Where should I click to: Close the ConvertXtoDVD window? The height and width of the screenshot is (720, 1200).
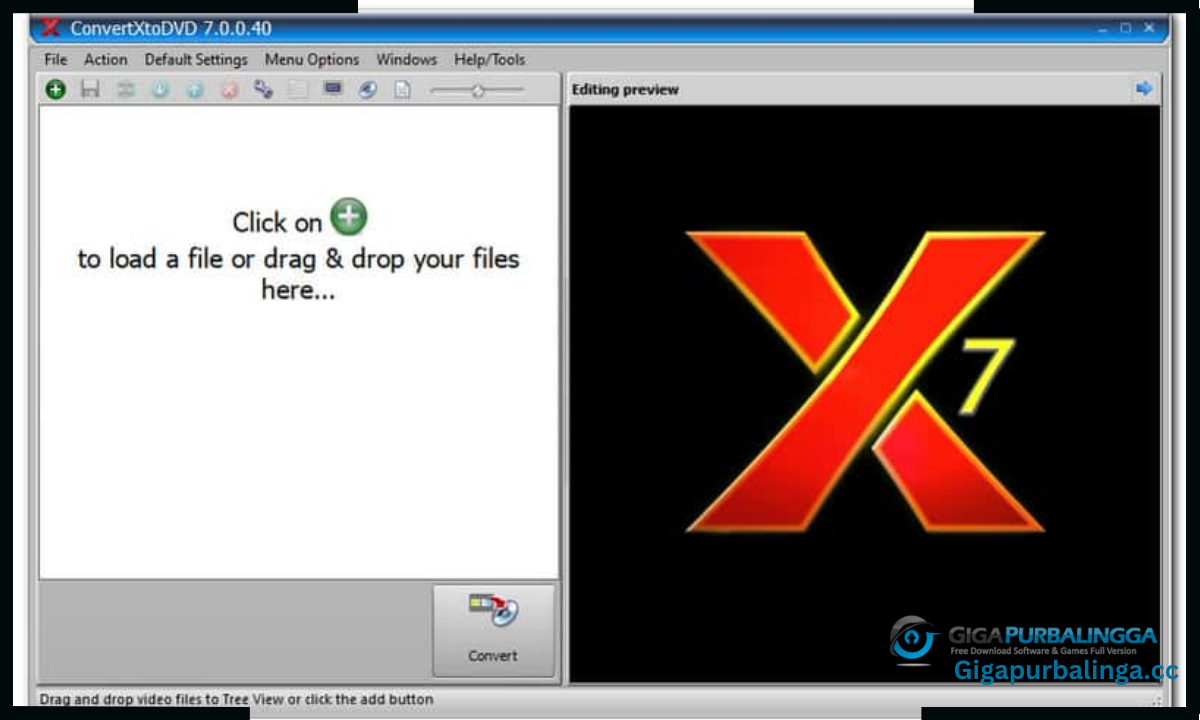coord(1150,28)
